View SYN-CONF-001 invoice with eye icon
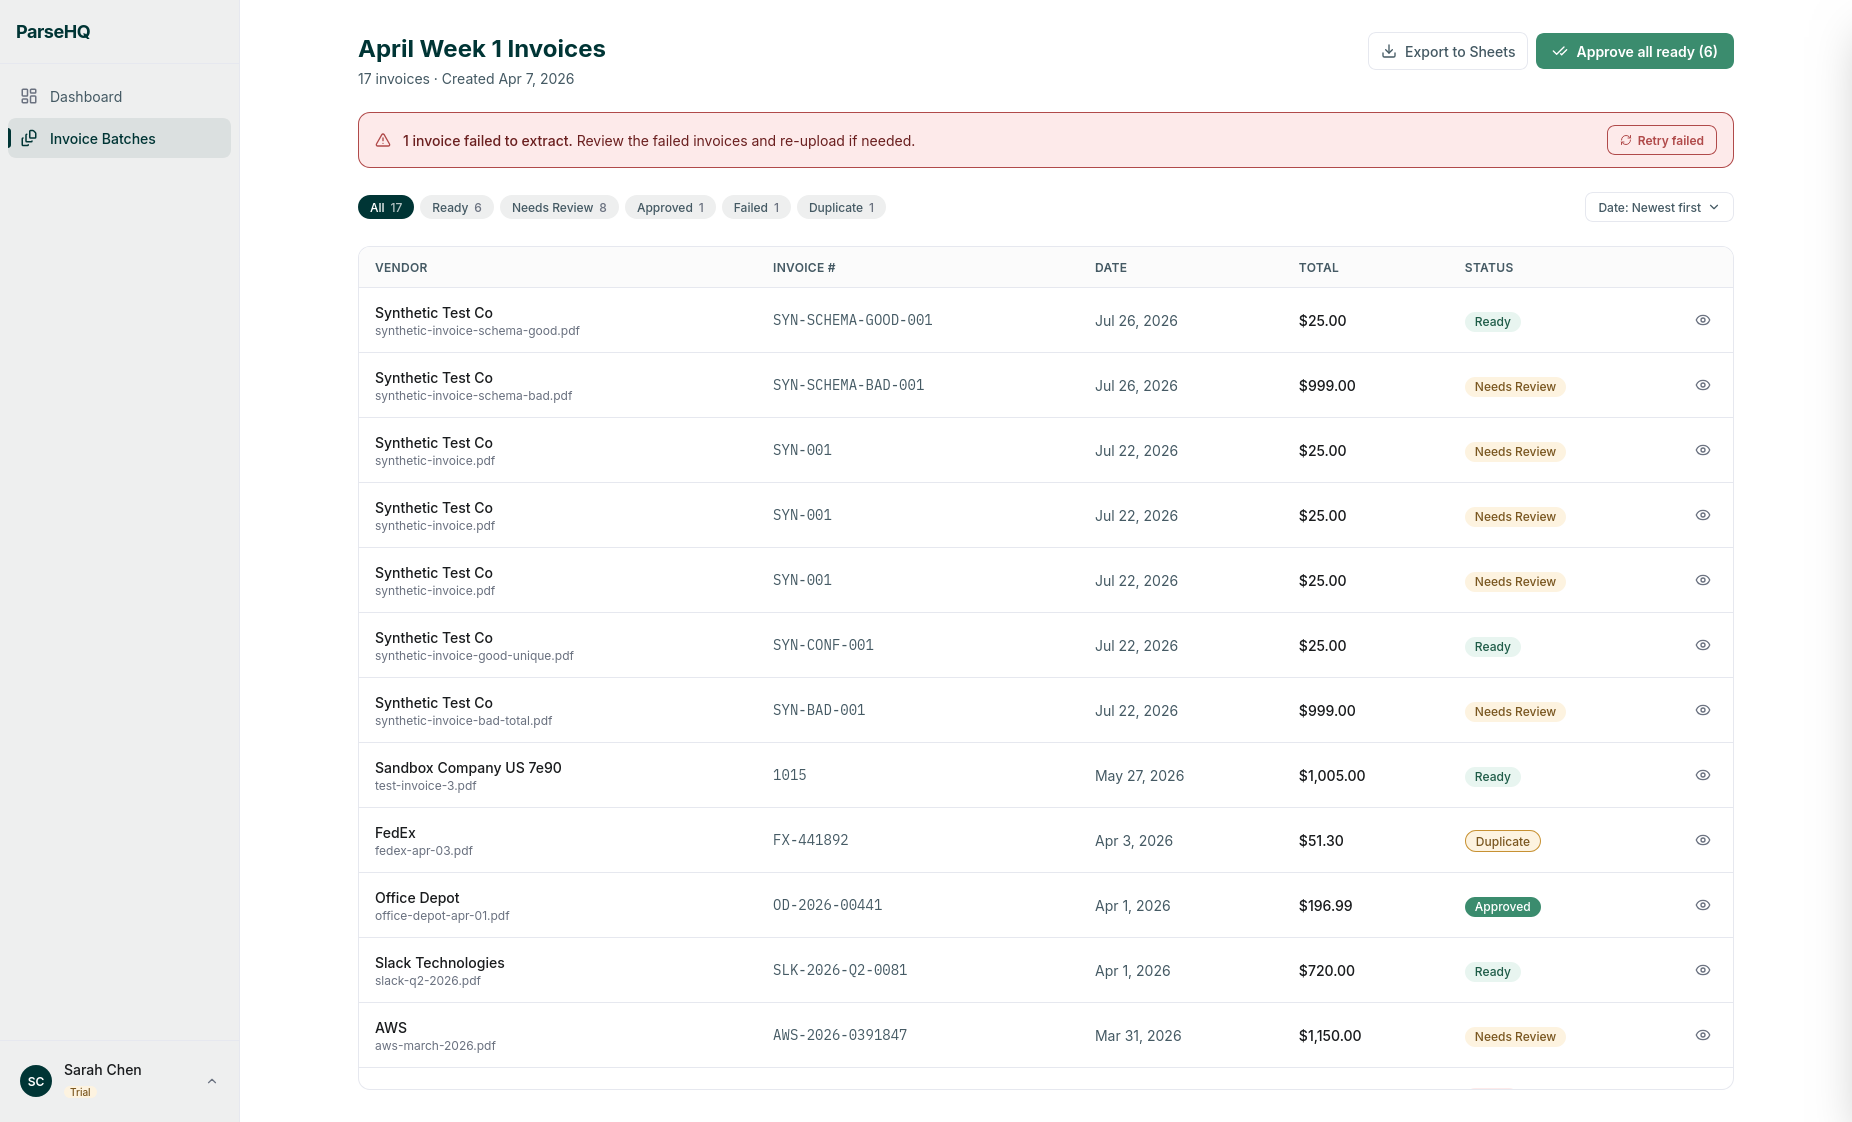The width and height of the screenshot is (1852, 1122). pyautogui.click(x=1703, y=645)
